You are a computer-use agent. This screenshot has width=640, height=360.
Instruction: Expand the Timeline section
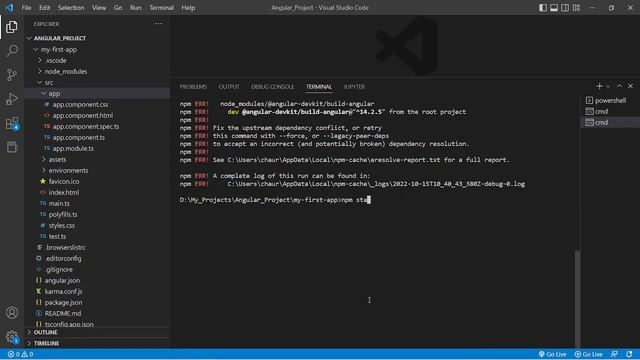pos(97,344)
